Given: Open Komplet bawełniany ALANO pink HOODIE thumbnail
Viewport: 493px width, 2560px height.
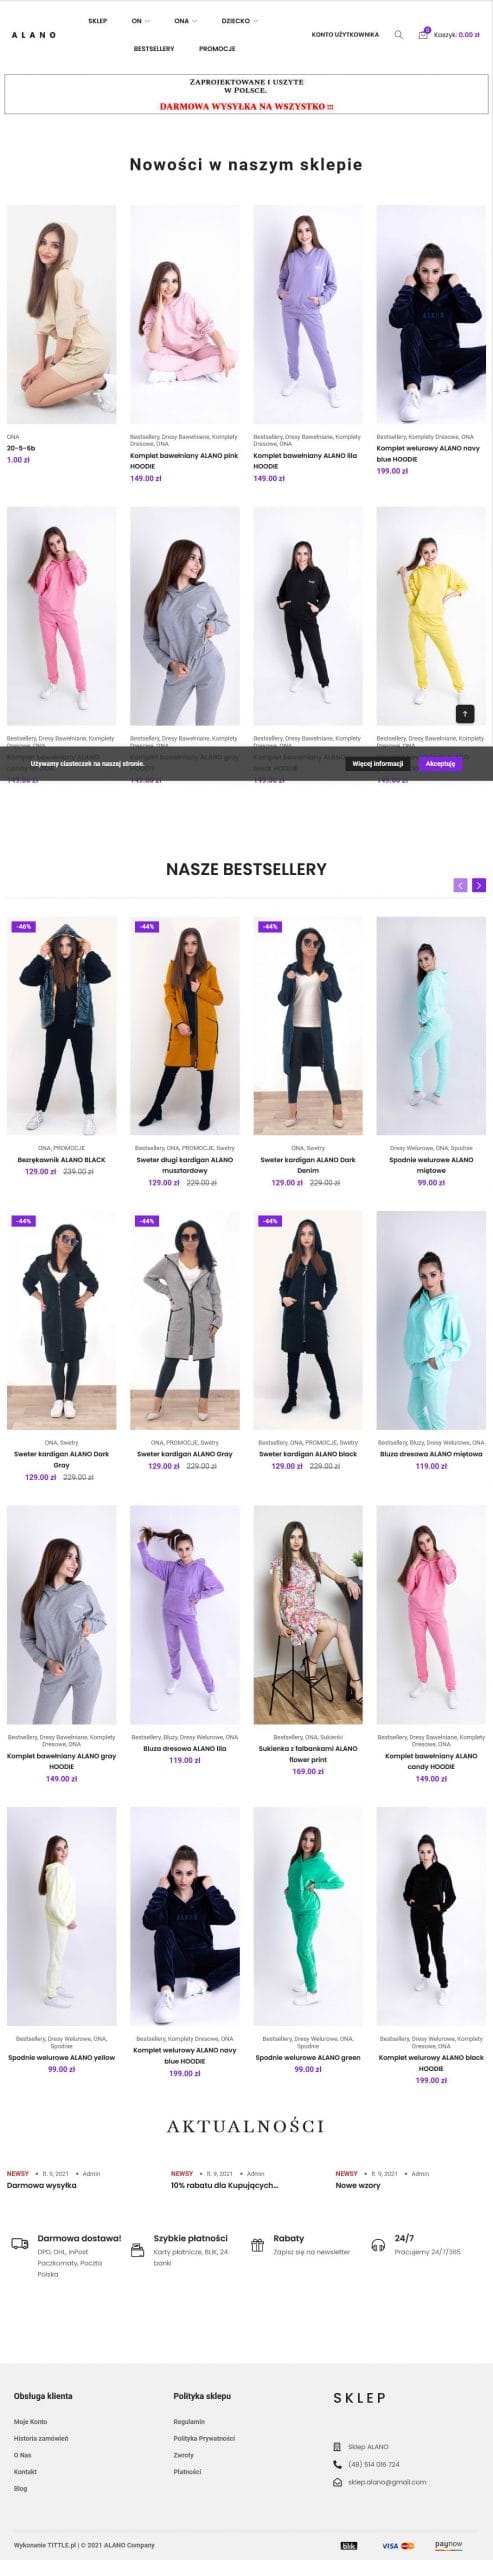Looking at the screenshot, I should tap(185, 315).
